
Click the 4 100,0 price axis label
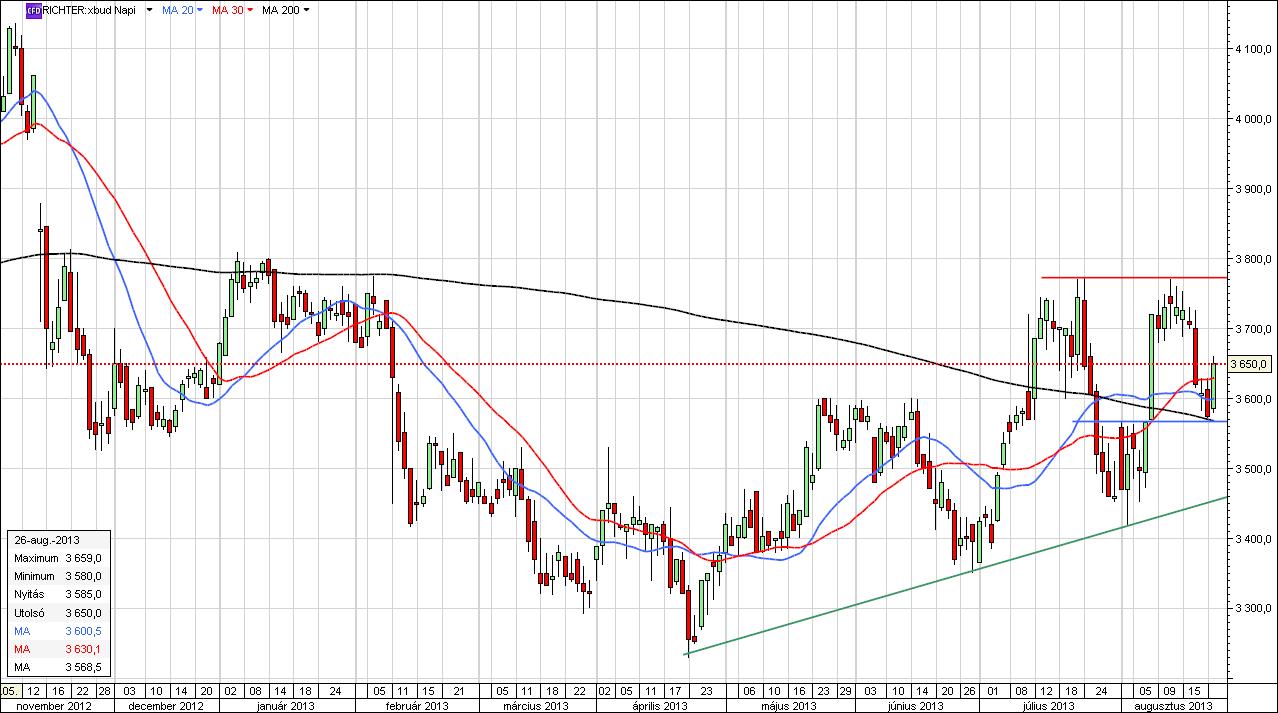pyautogui.click(x=1253, y=48)
